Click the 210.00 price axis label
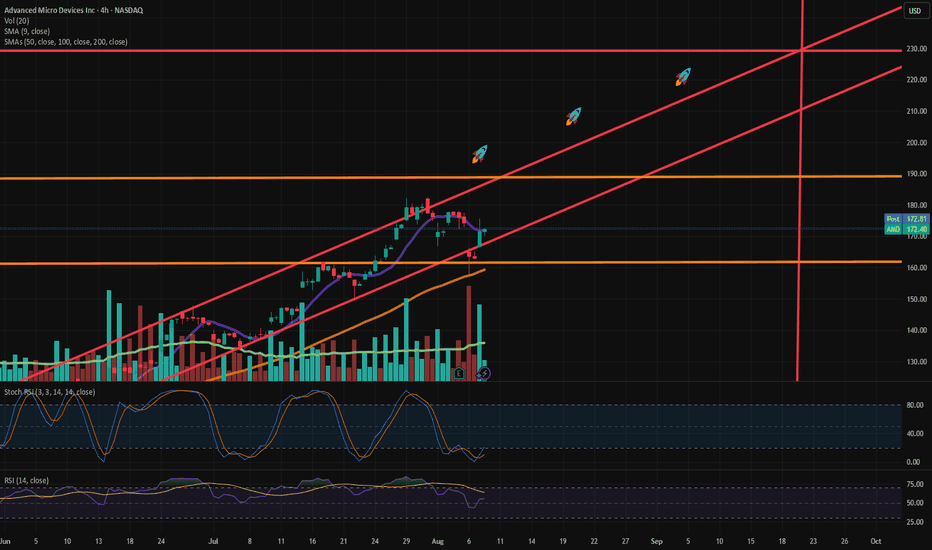932x550 pixels. click(916, 111)
